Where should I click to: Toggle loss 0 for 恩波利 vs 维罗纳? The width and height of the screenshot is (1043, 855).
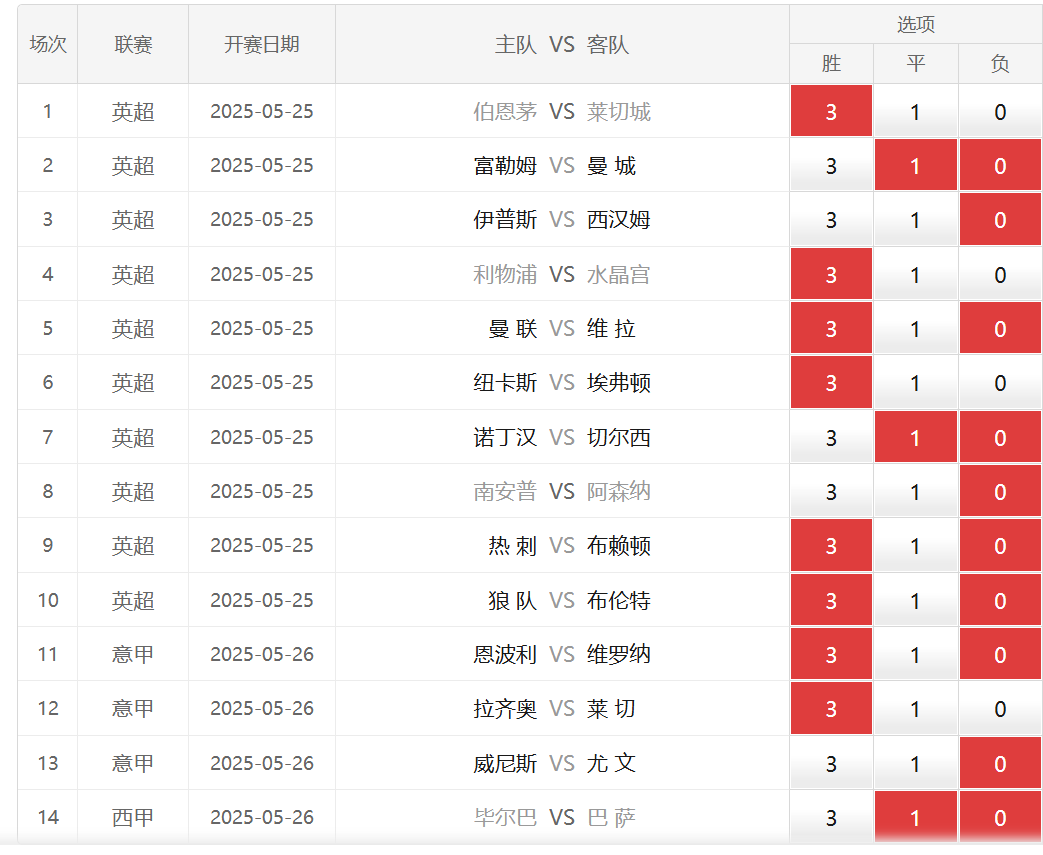[1000, 654]
